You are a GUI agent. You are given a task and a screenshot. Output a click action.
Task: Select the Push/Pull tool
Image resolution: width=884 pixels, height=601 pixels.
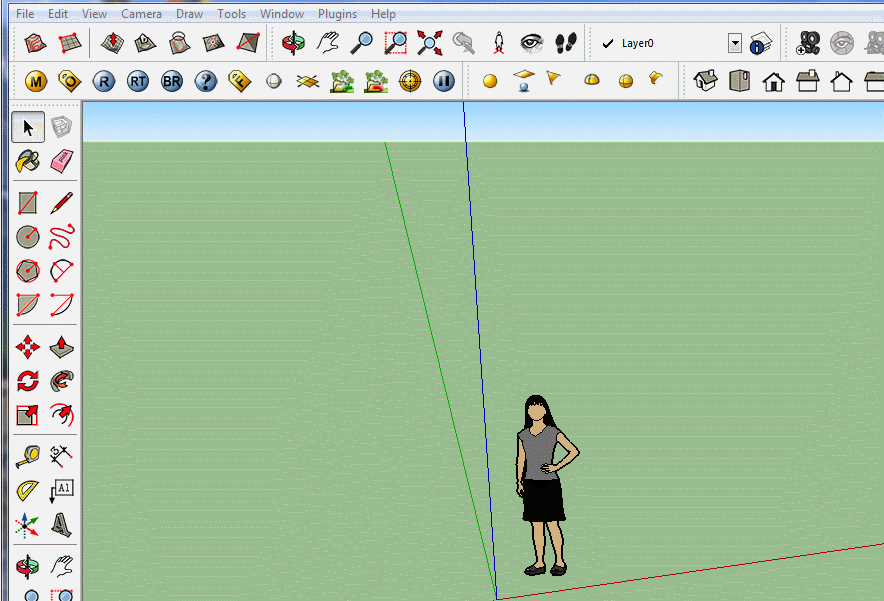tap(61, 347)
